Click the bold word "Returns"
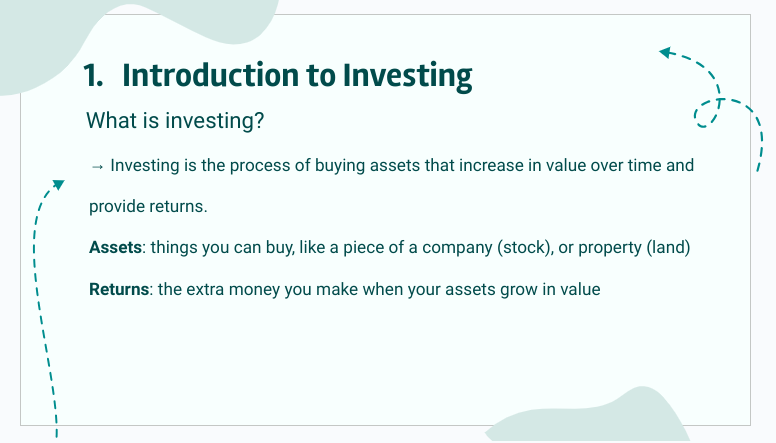 [119, 289]
